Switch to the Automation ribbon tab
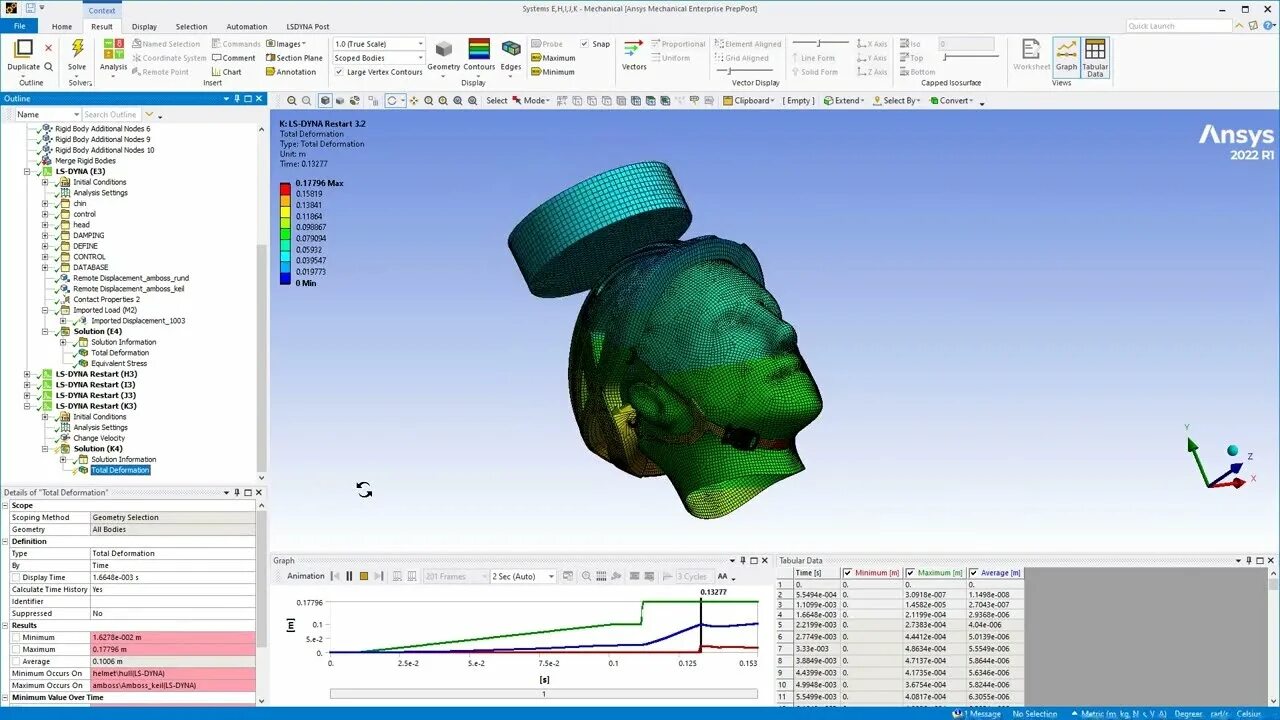 pos(247,27)
